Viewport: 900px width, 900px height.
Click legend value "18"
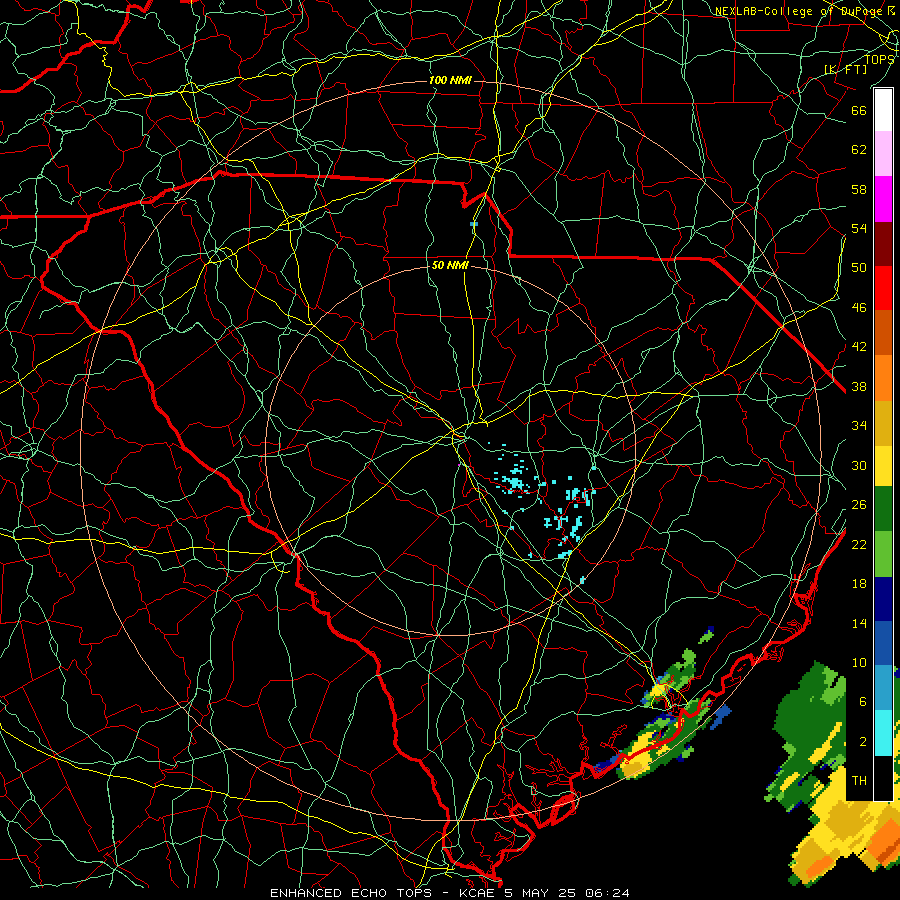859,584
